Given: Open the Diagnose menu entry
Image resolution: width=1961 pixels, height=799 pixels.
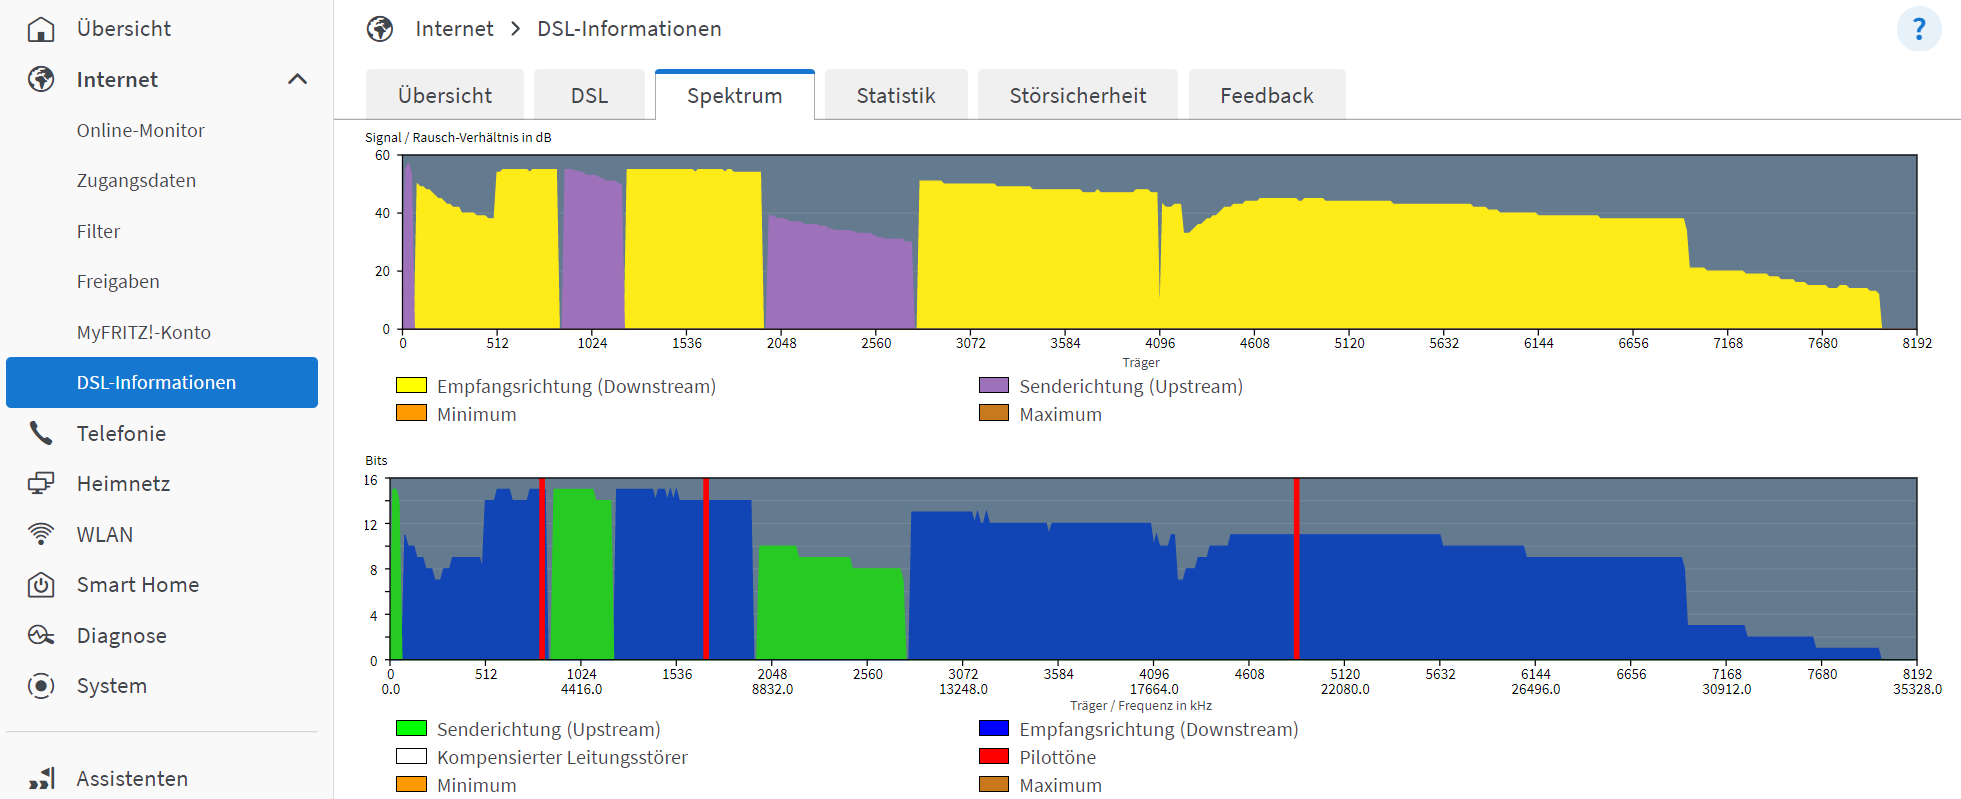Looking at the screenshot, I should click(122, 635).
